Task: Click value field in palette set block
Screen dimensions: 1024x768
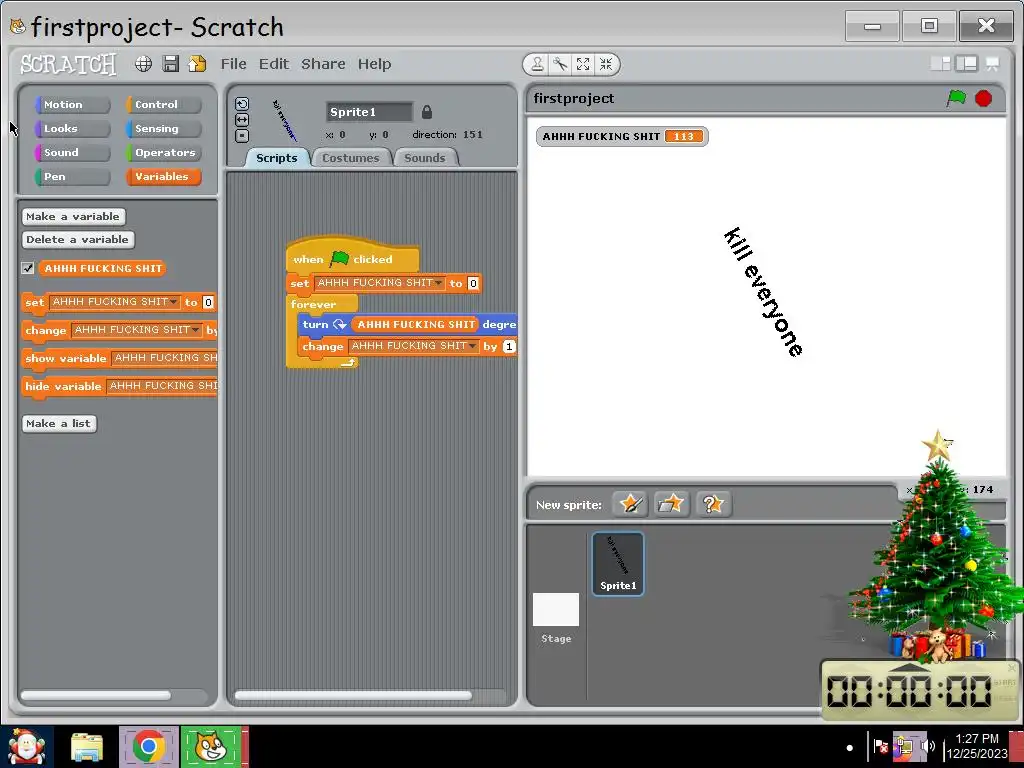Action: point(208,302)
